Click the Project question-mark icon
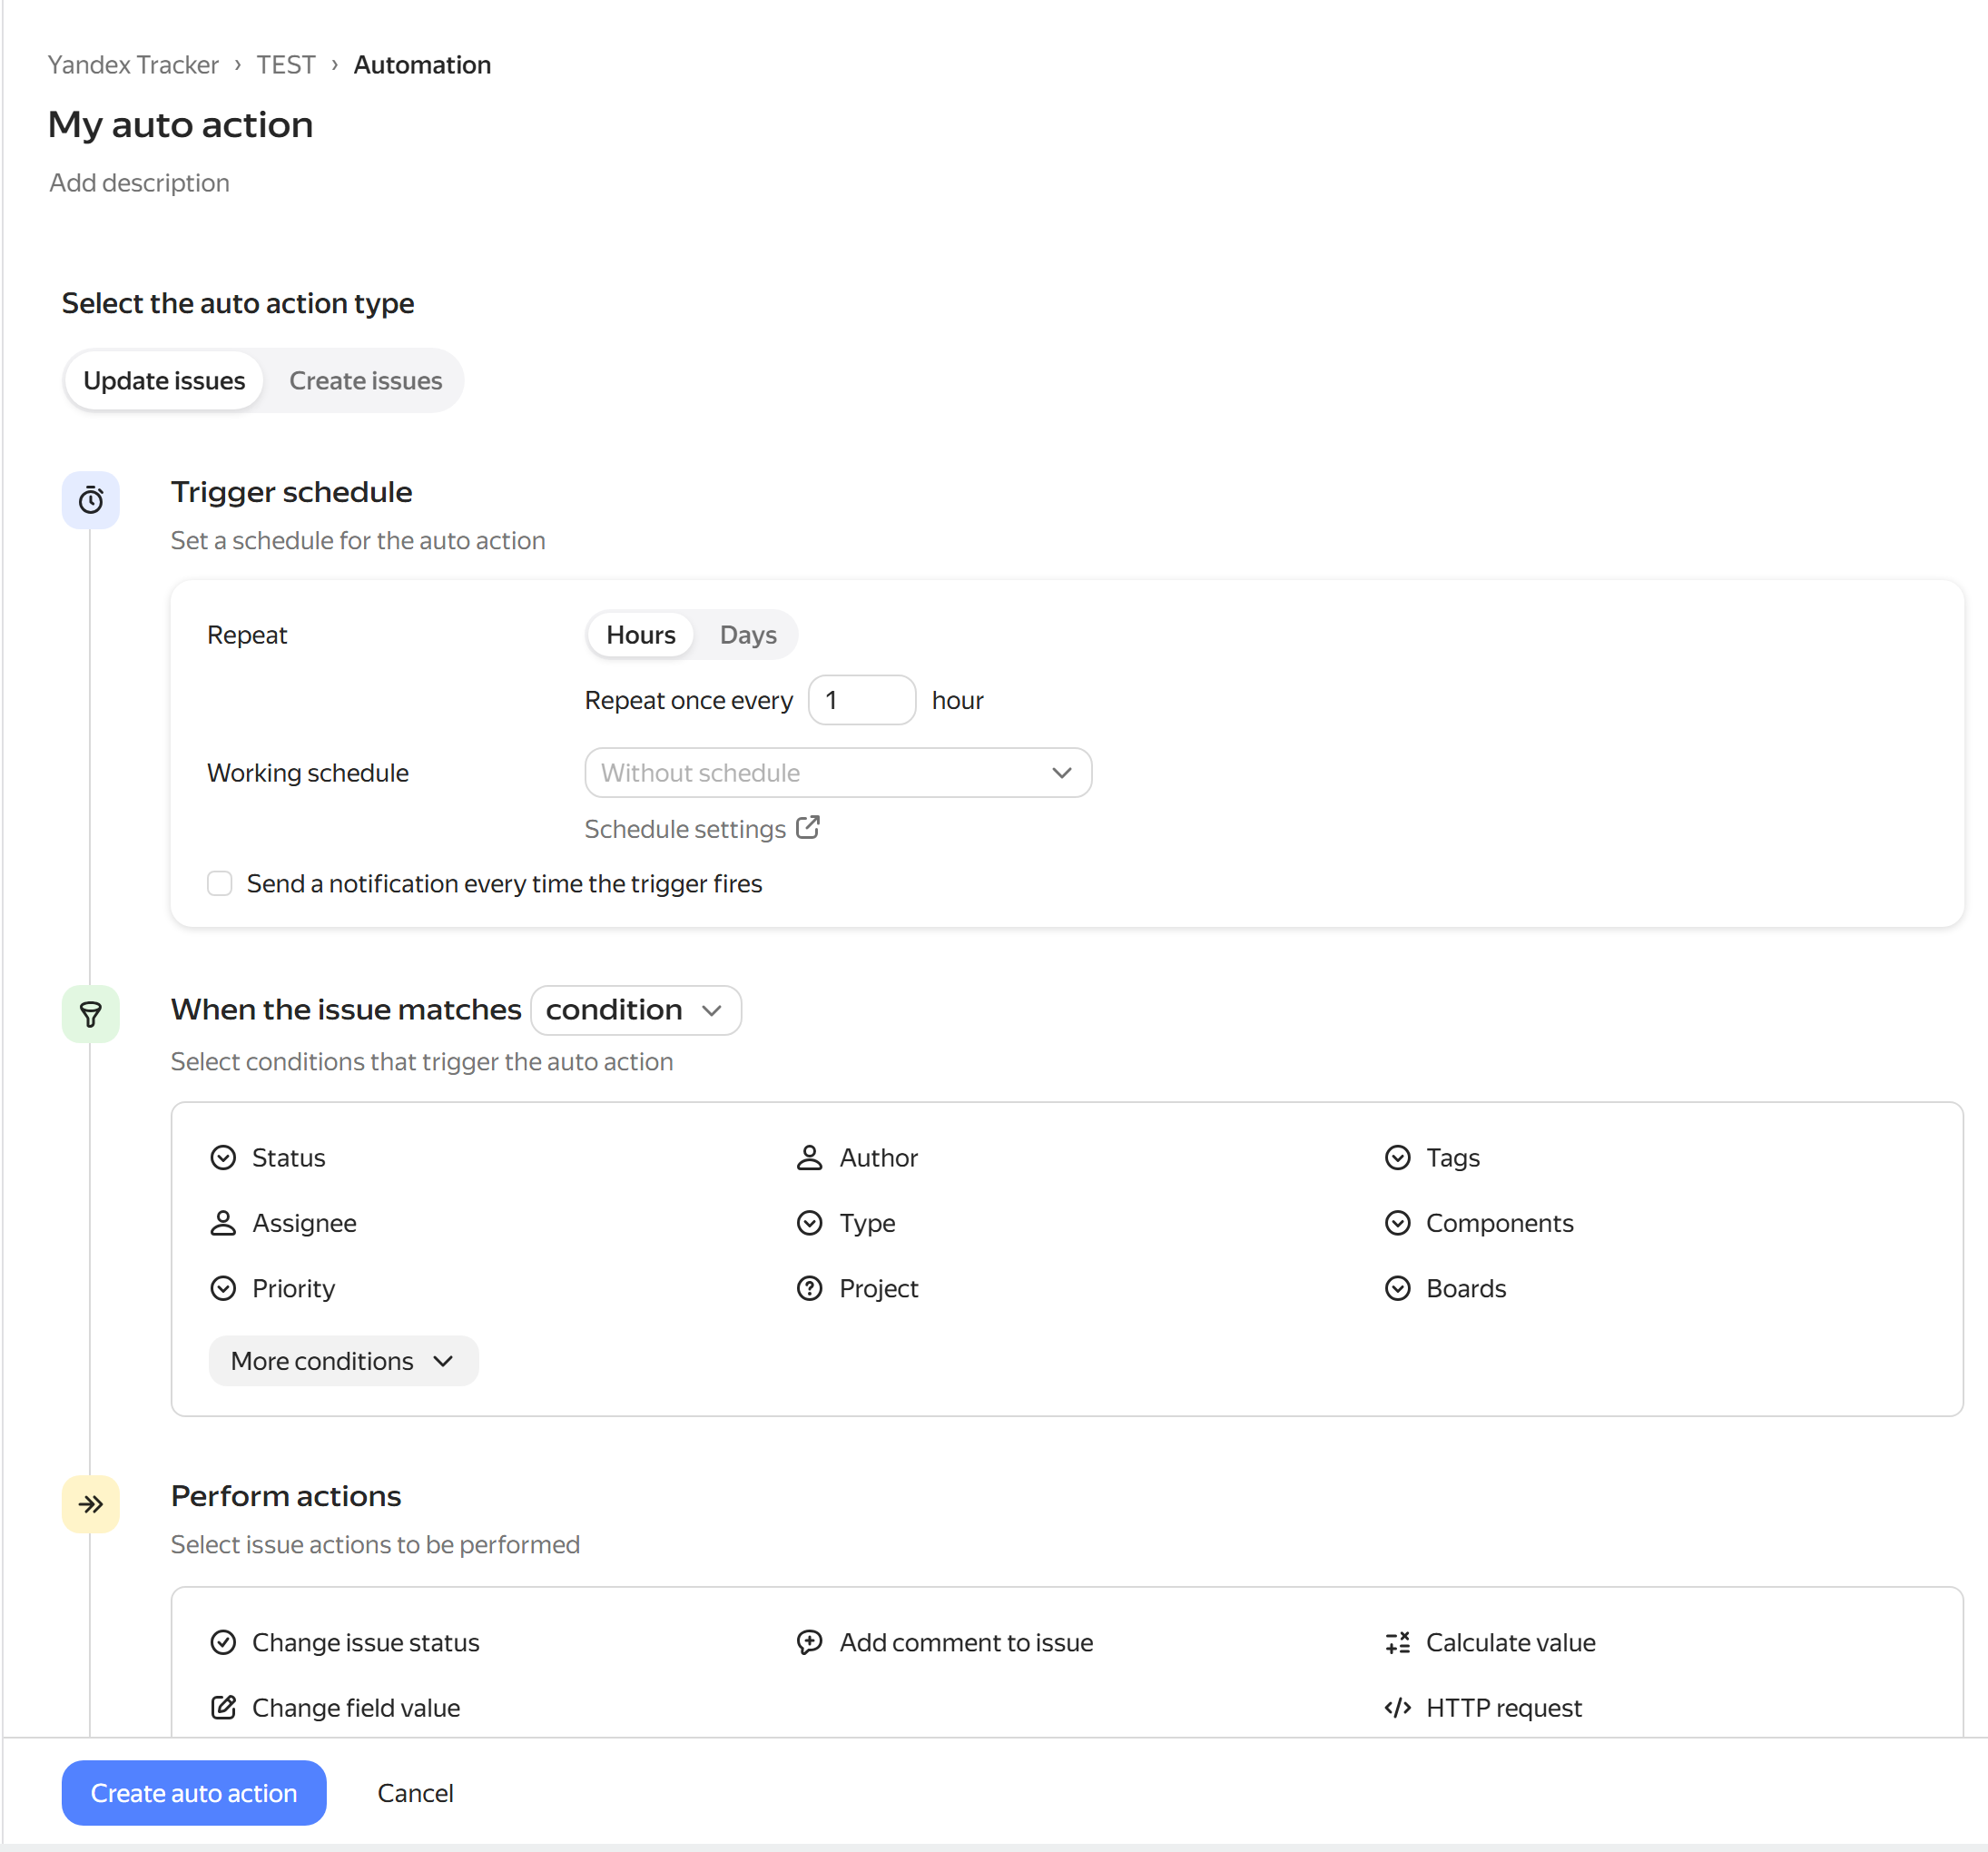The image size is (1988, 1852). click(809, 1288)
